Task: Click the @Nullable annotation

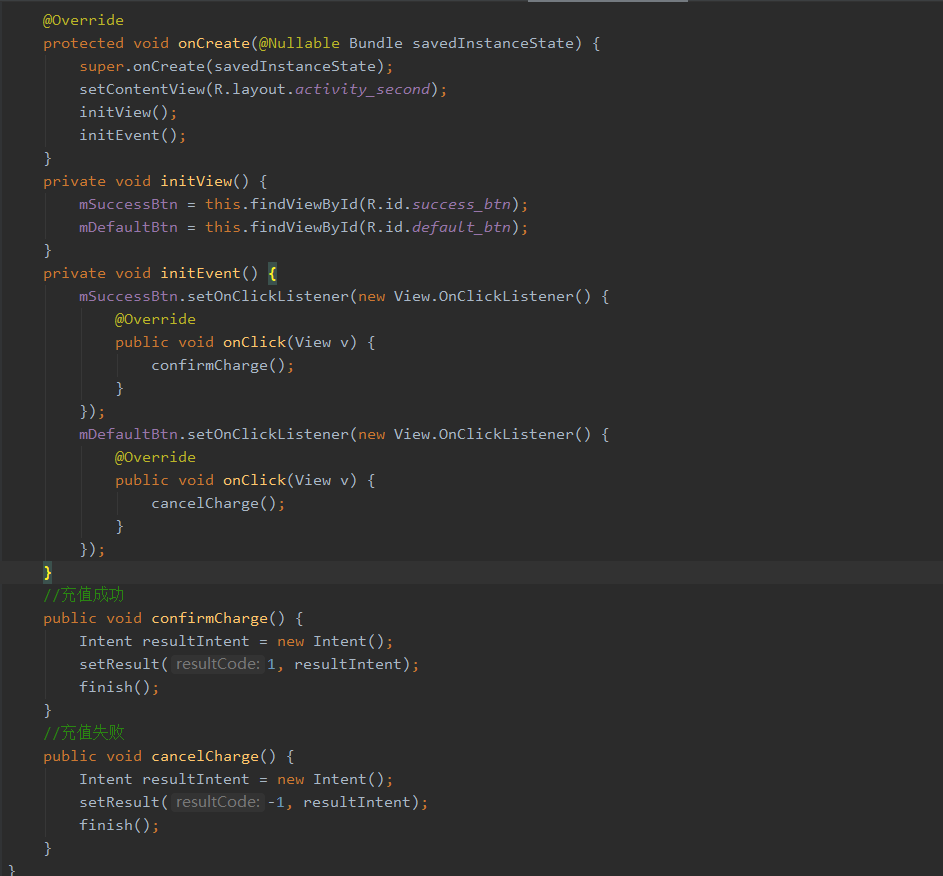Action: pos(299,43)
